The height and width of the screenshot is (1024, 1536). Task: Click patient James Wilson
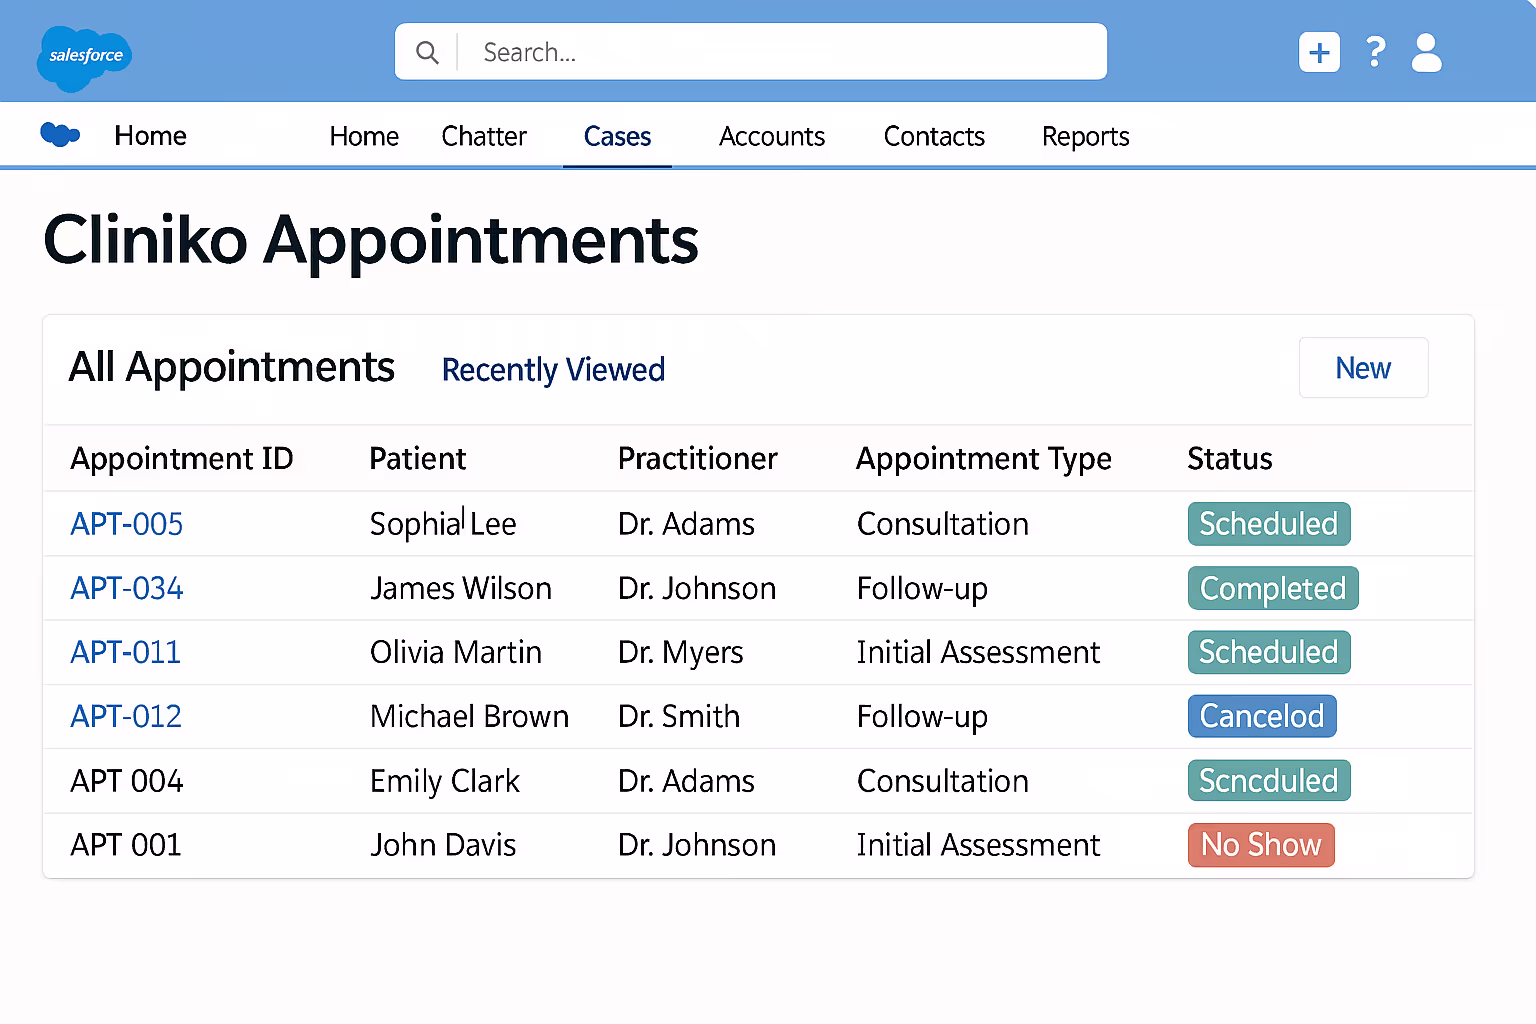(461, 588)
